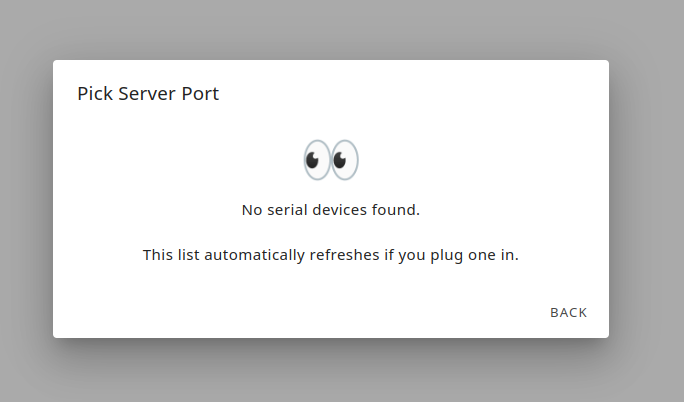Click the "Pick Server Port" dialog title
Viewport: 684px width, 402px height.
[148, 94]
